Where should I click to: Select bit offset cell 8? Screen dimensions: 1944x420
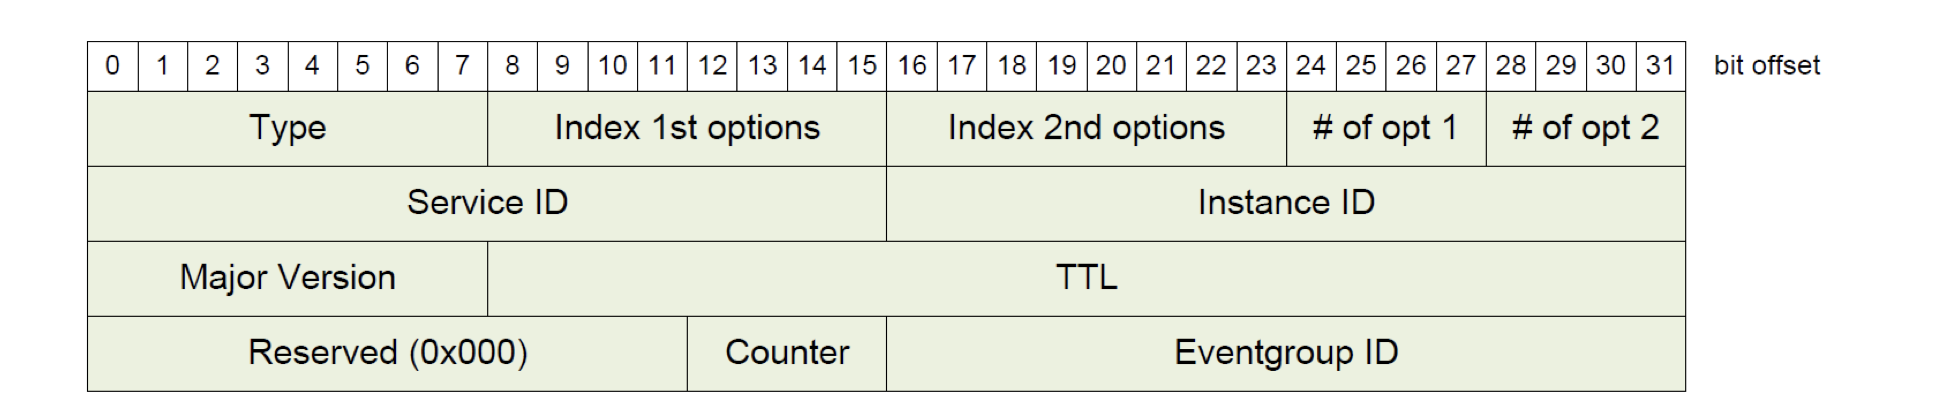[512, 66]
